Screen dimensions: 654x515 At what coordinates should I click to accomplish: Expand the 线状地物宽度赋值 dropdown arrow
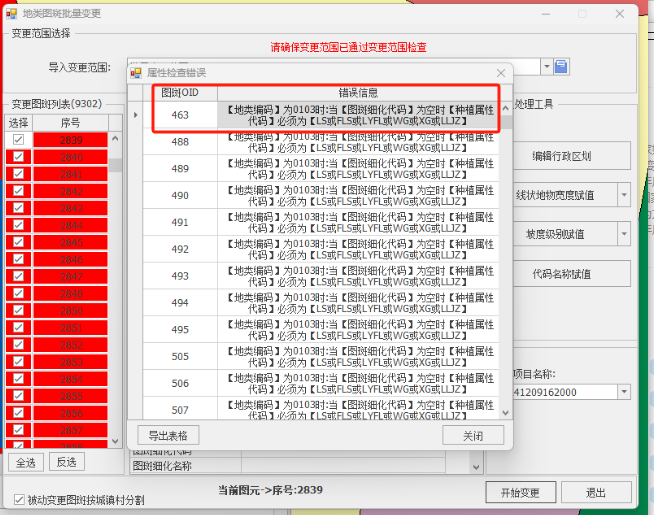[x=624, y=195]
